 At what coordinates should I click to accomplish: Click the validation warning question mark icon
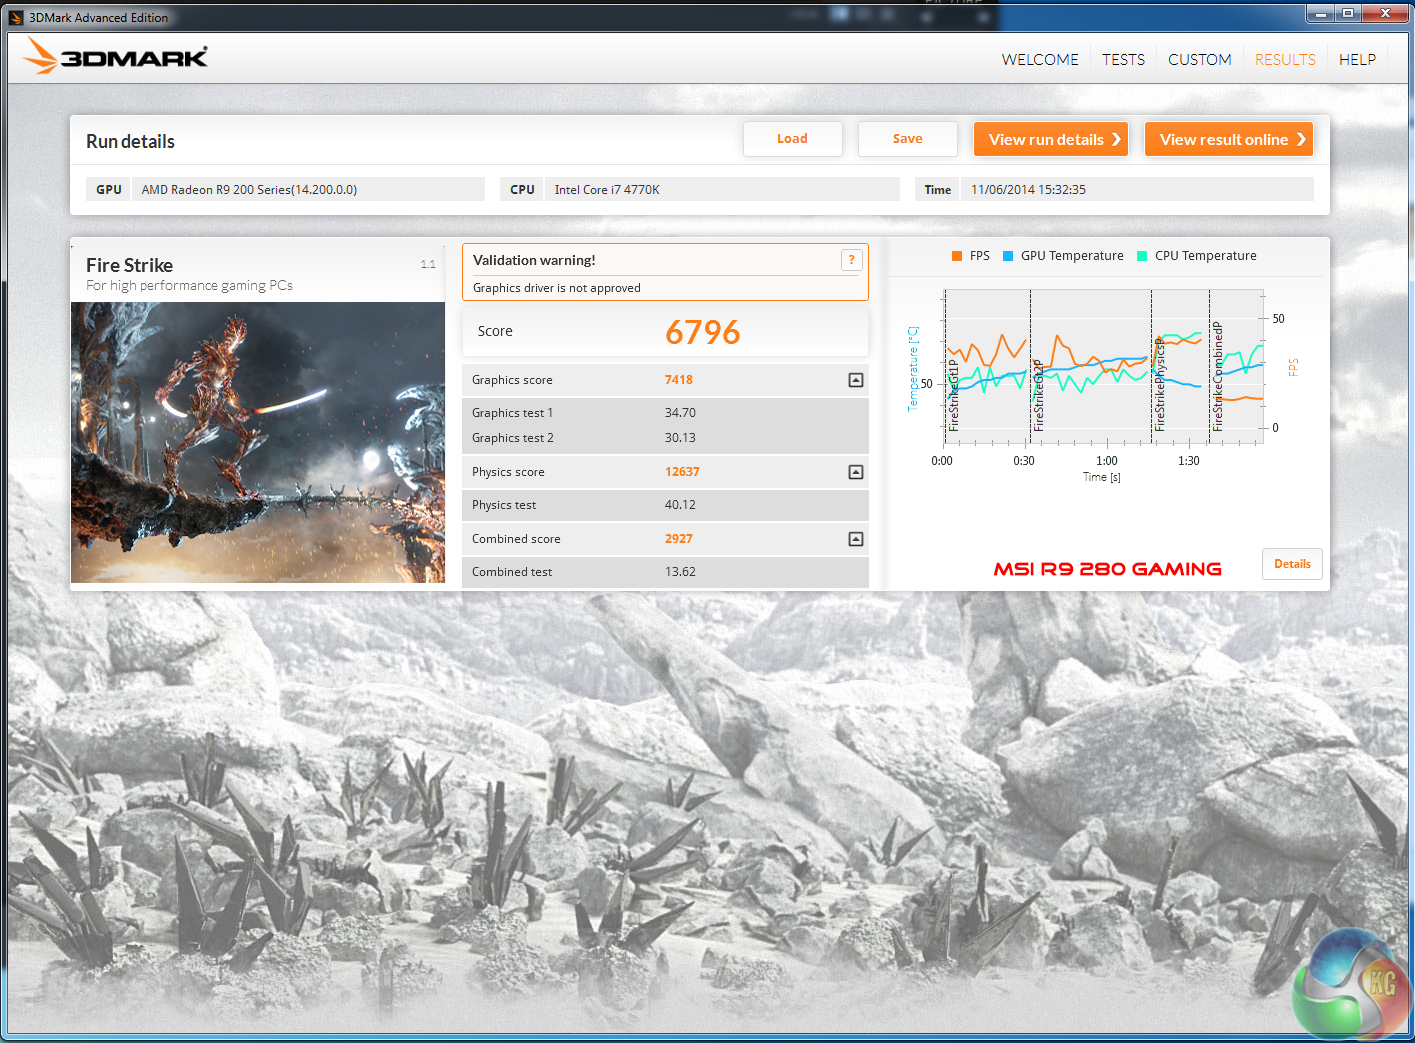tap(851, 260)
